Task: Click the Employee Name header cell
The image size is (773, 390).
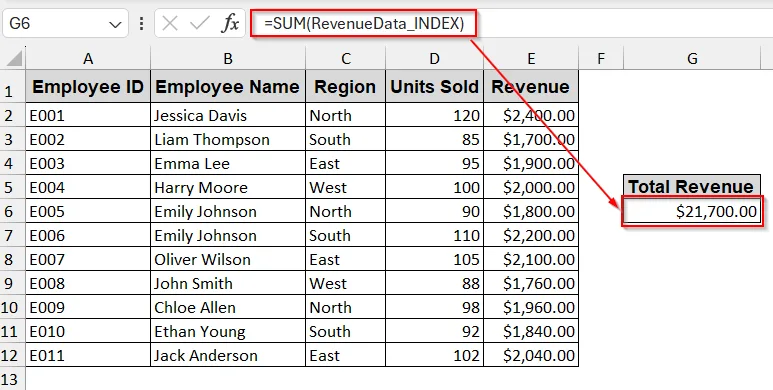Action: [228, 87]
